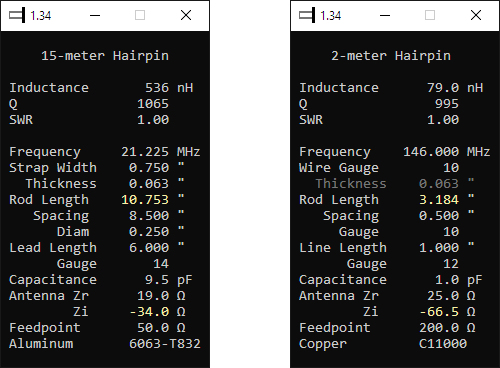Close the 2-meter Hairpin window
The image size is (500, 368).
pyautogui.click(x=476, y=15)
